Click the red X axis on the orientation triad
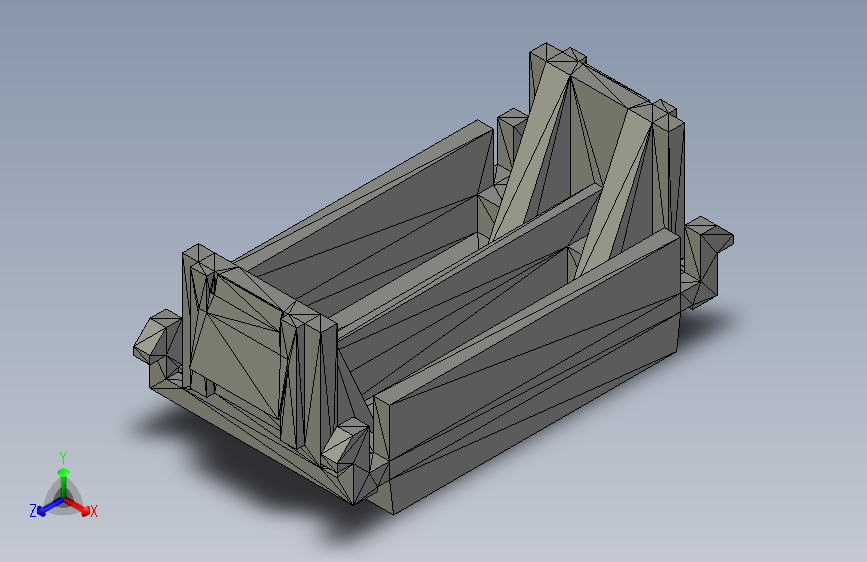 pos(77,506)
